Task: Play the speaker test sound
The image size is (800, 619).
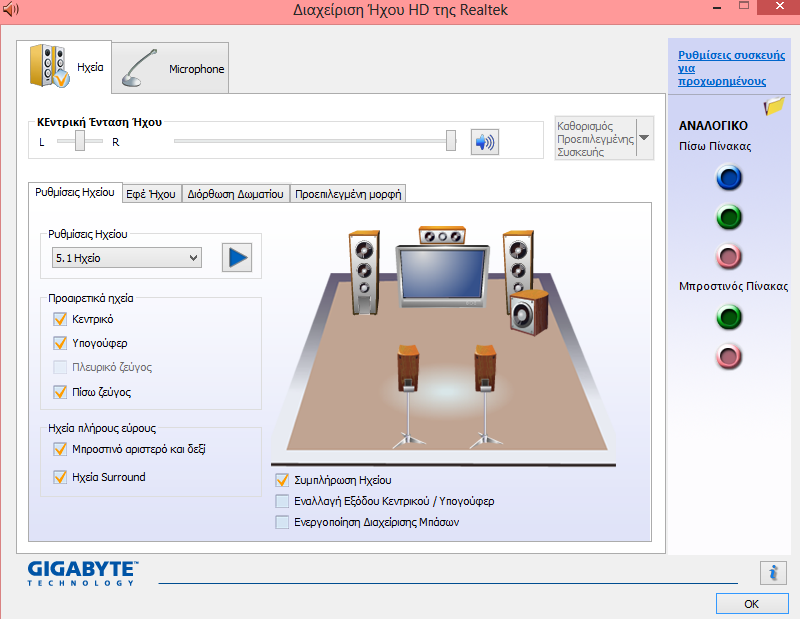Action: click(237, 258)
